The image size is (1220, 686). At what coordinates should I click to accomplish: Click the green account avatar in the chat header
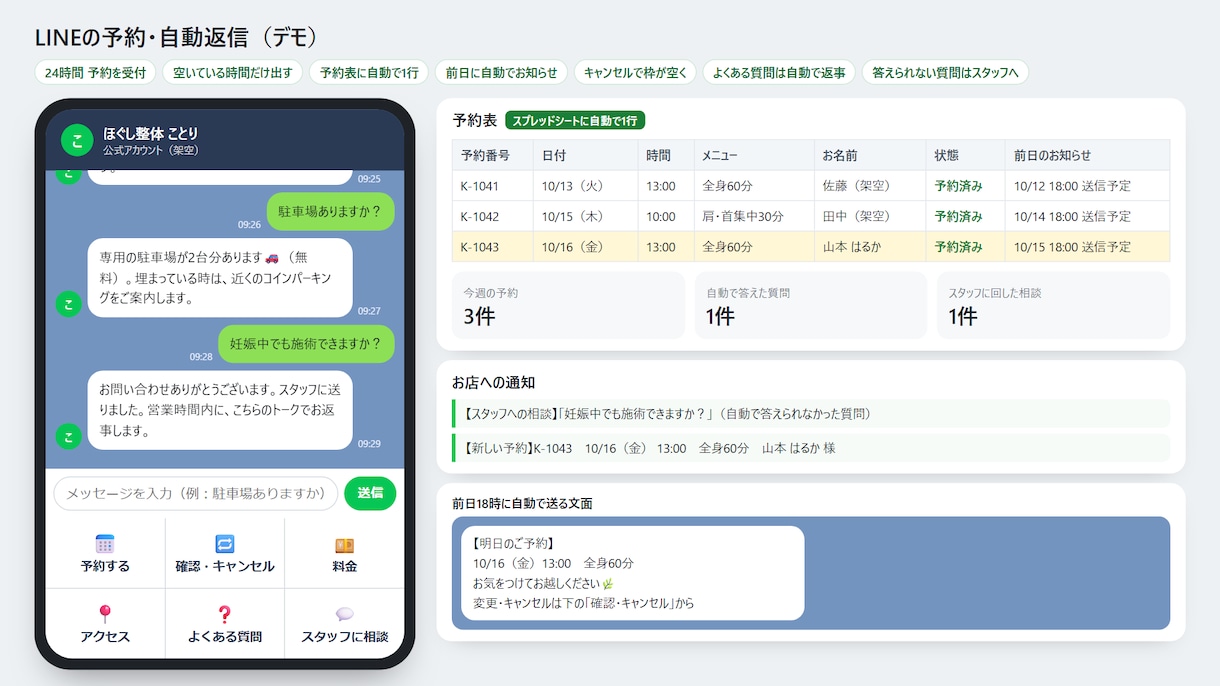click(x=77, y=140)
